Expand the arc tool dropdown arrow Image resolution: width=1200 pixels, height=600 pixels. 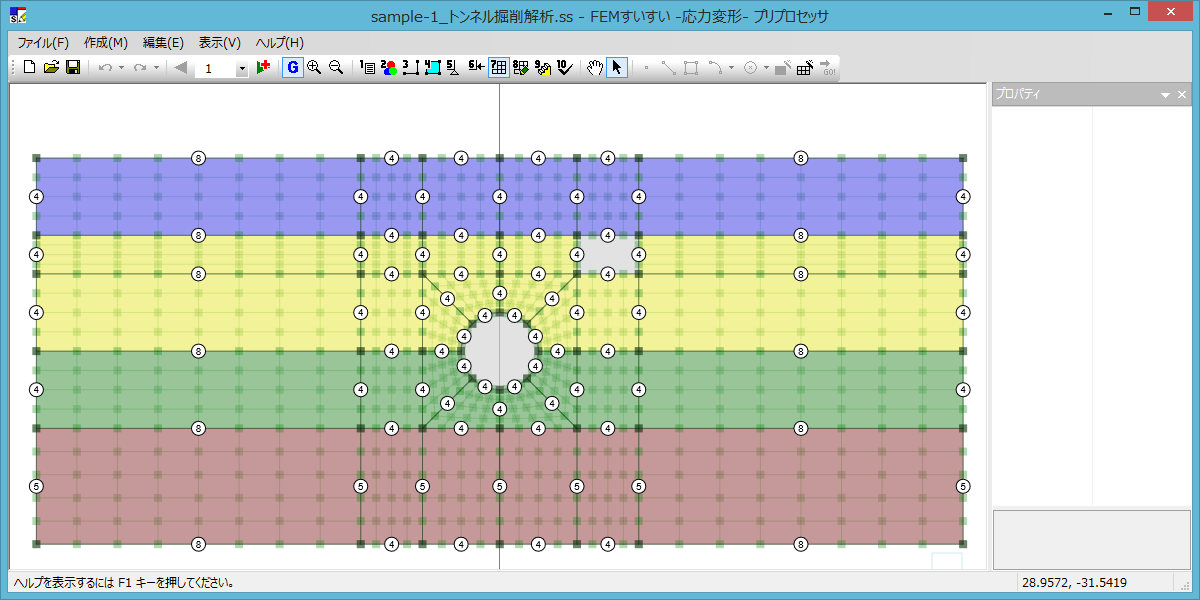(731, 68)
